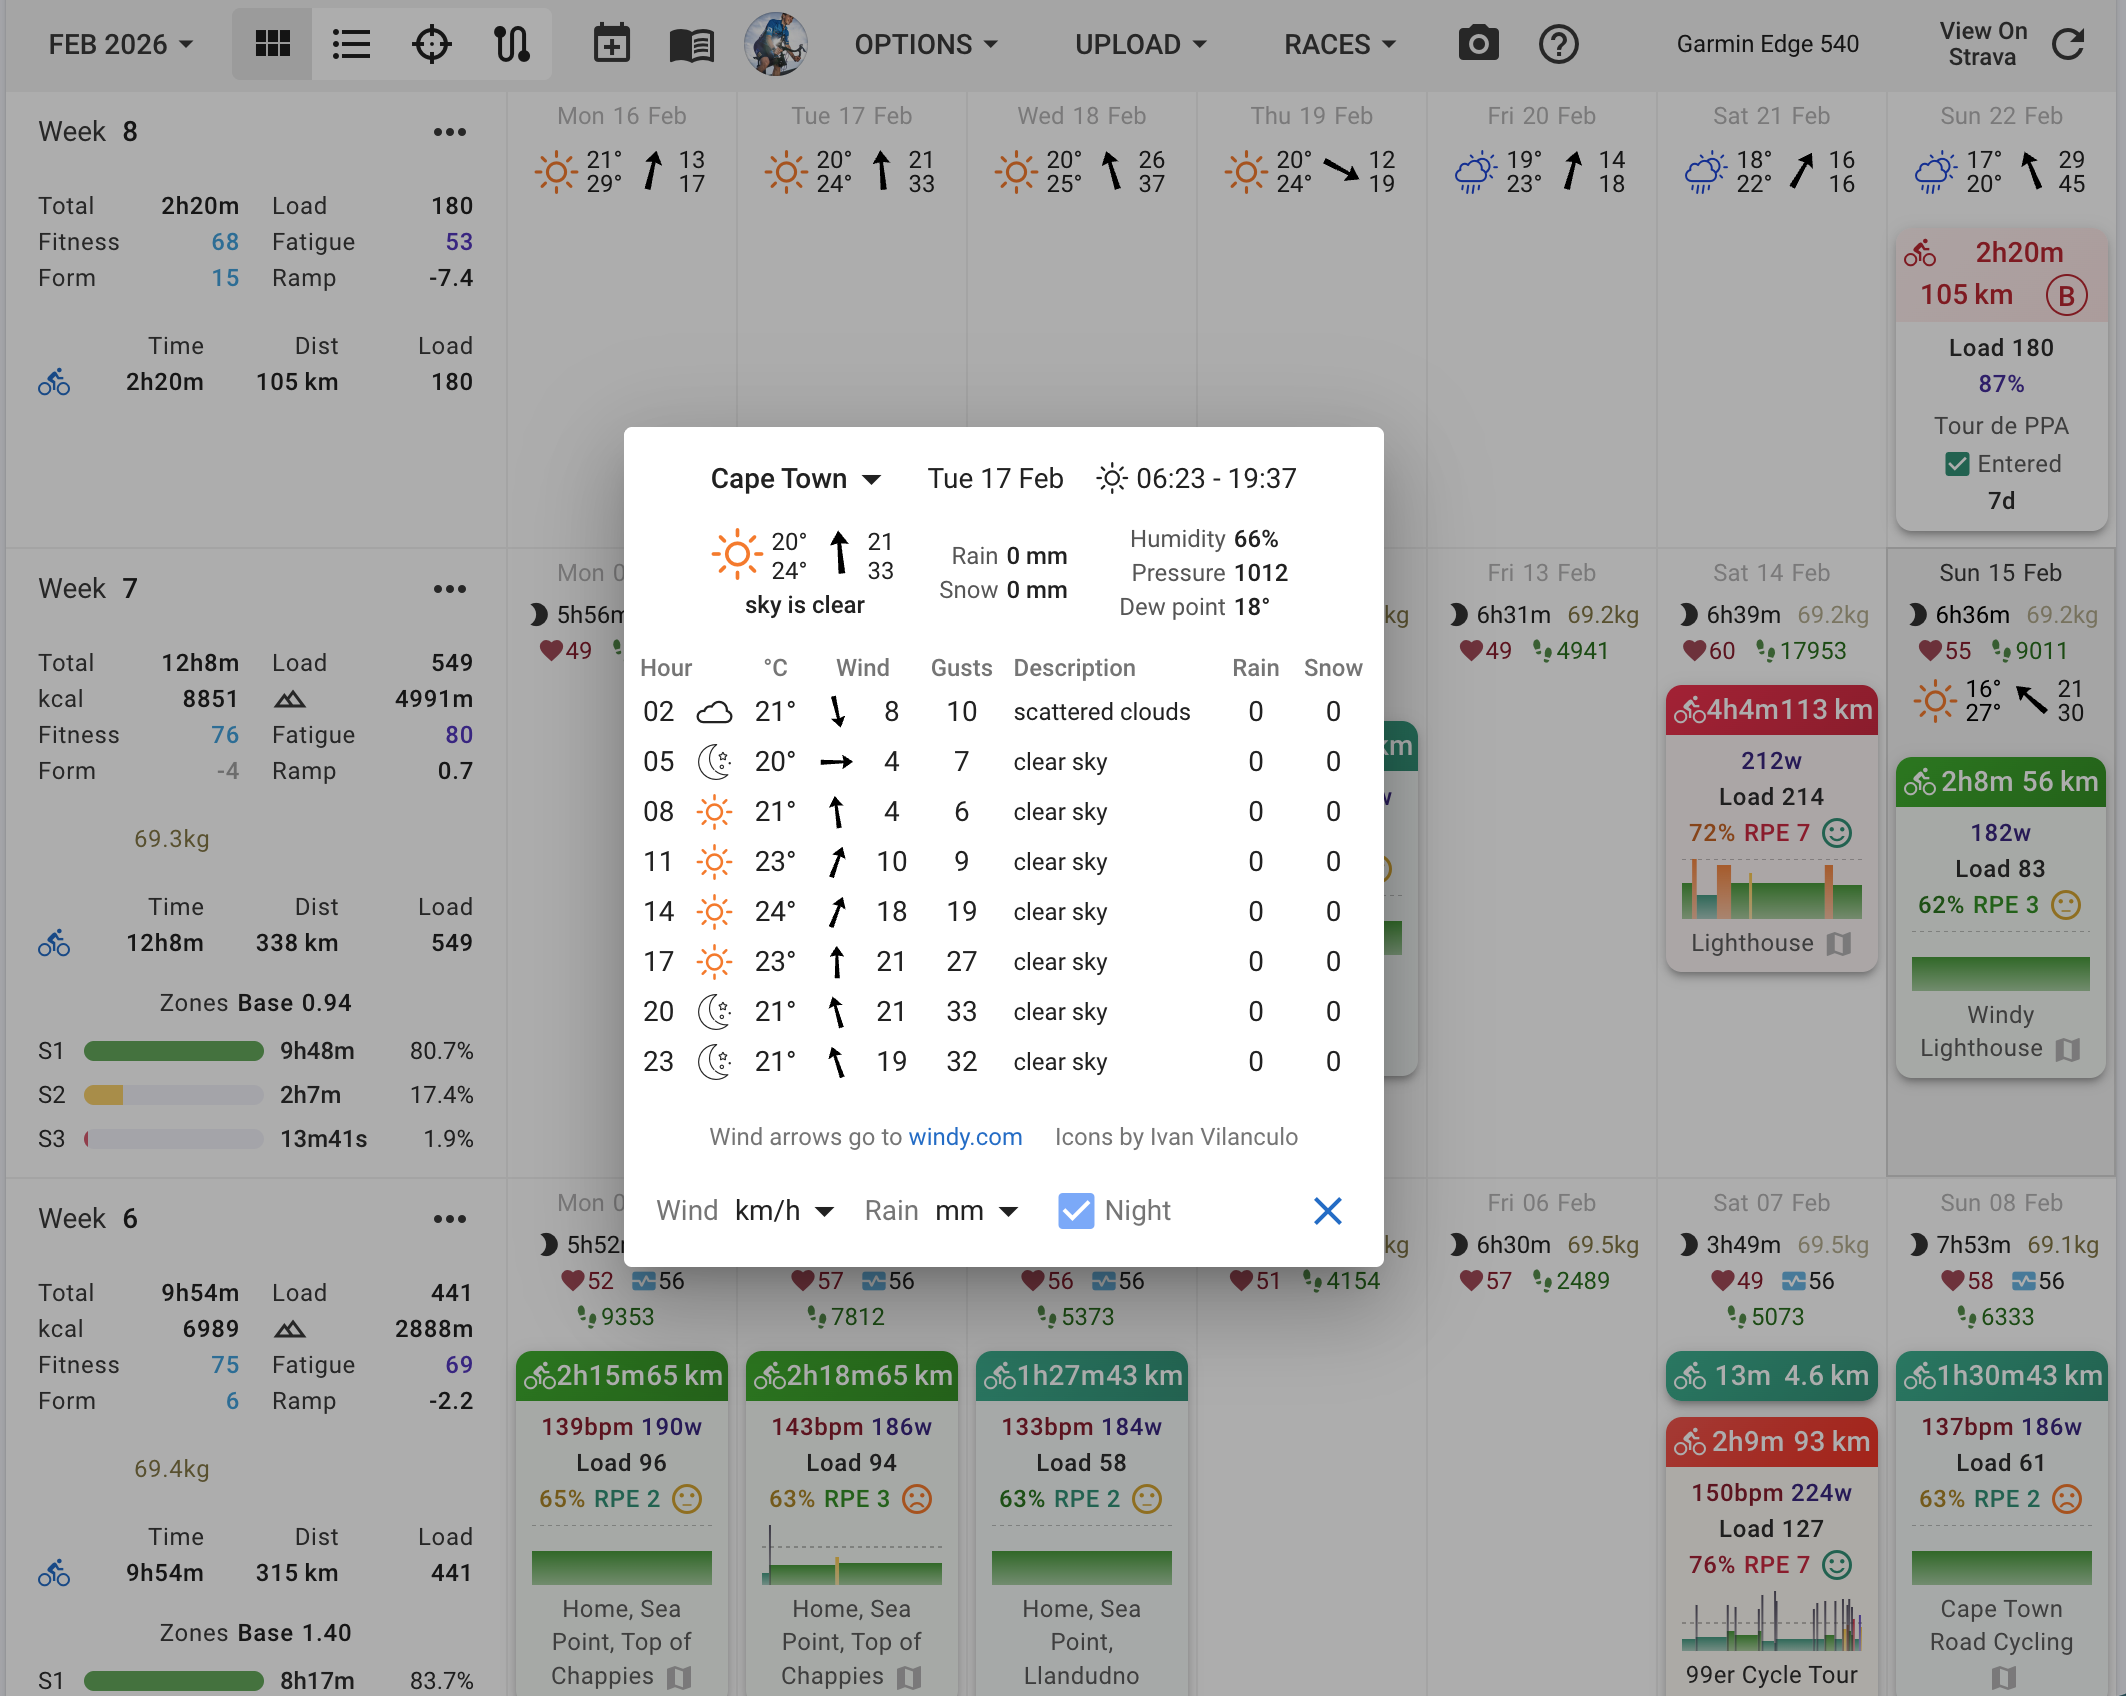
Task: Open the 99er Cycle Tour 2h9m ride
Action: pos(1771,1556)
